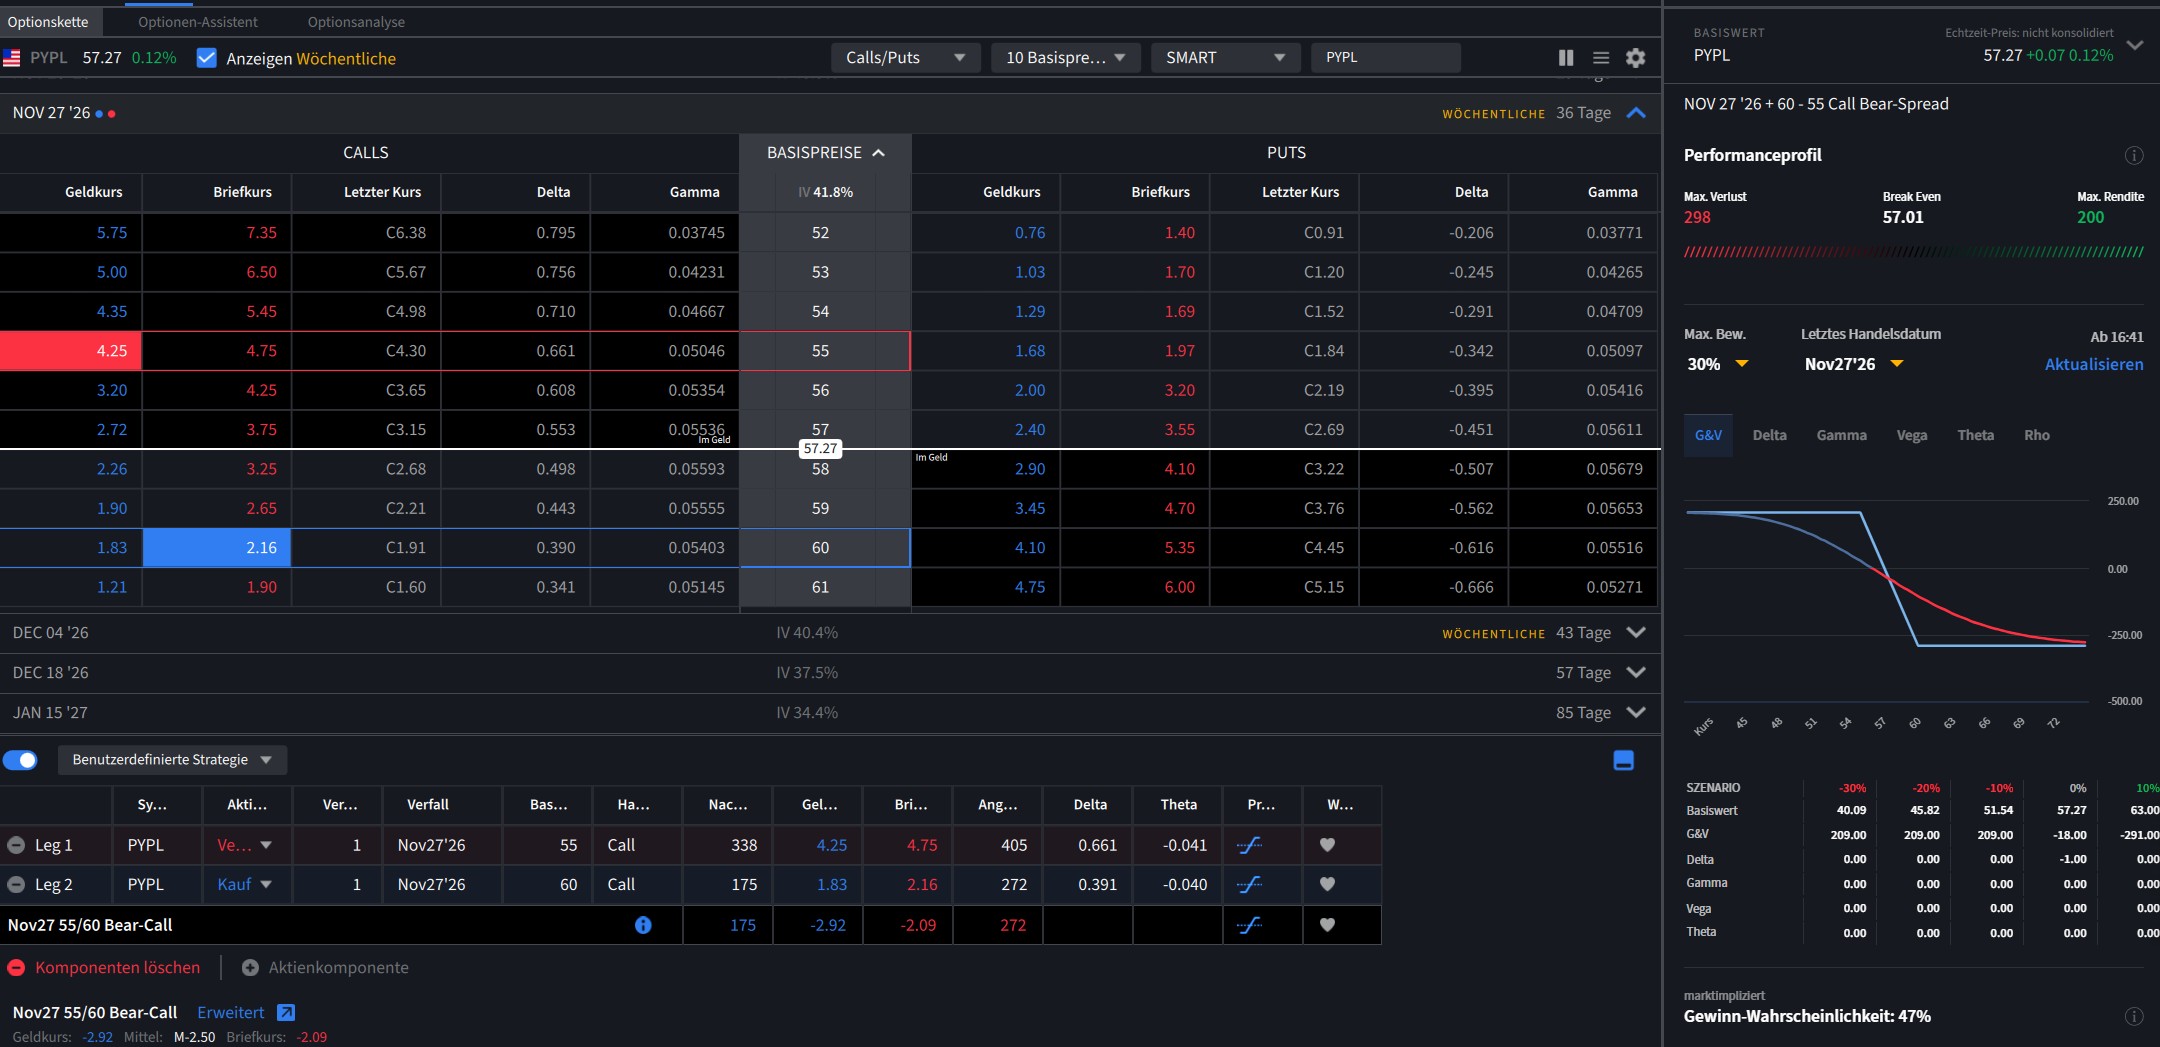Open the Calls/Puts dropdown
The image size is (2160, 1047).
906,58
